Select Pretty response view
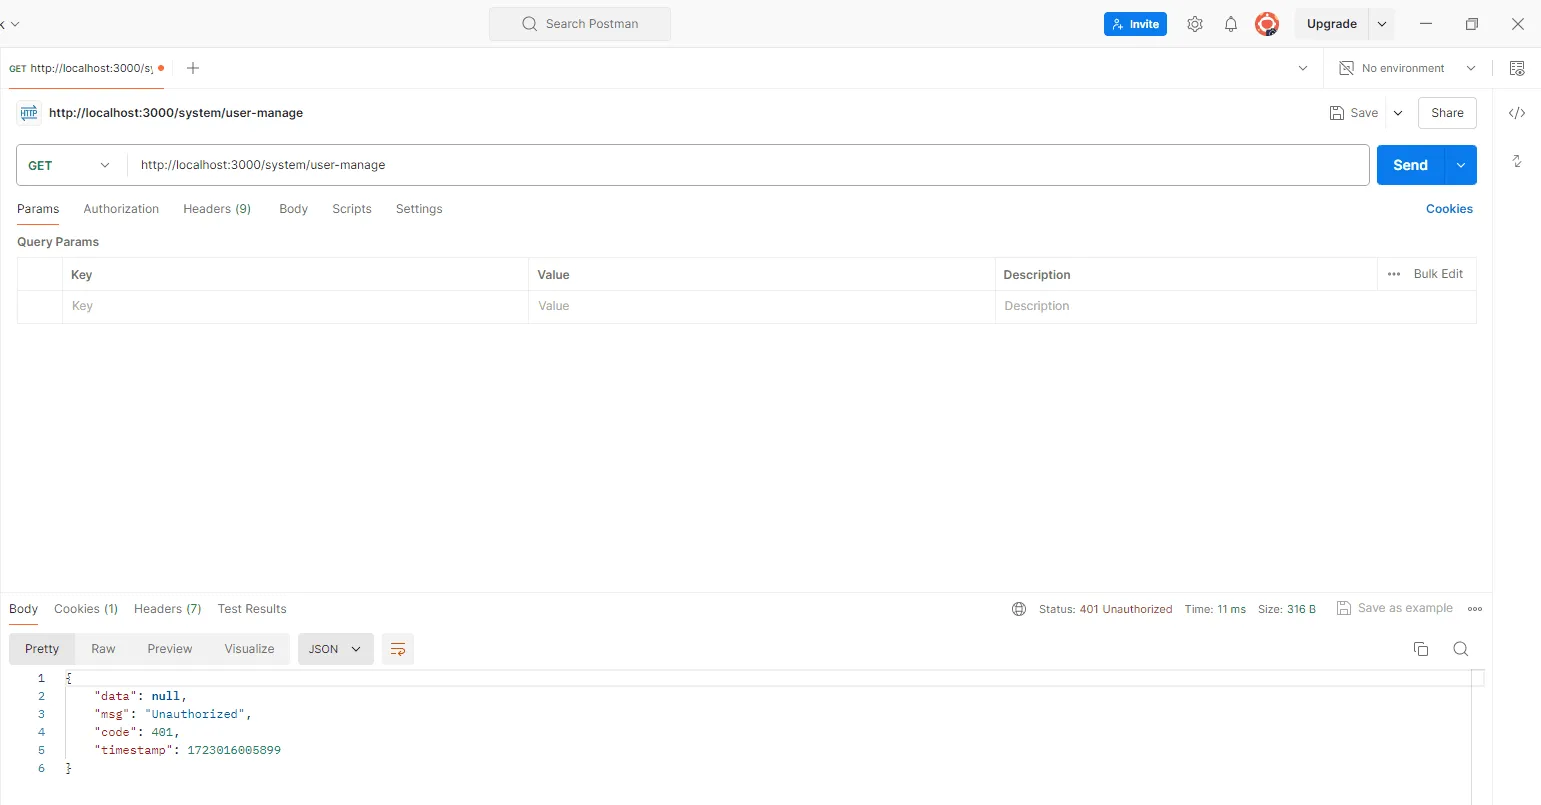The height and width of the screenshot is (805, 1541). [42, 649]
